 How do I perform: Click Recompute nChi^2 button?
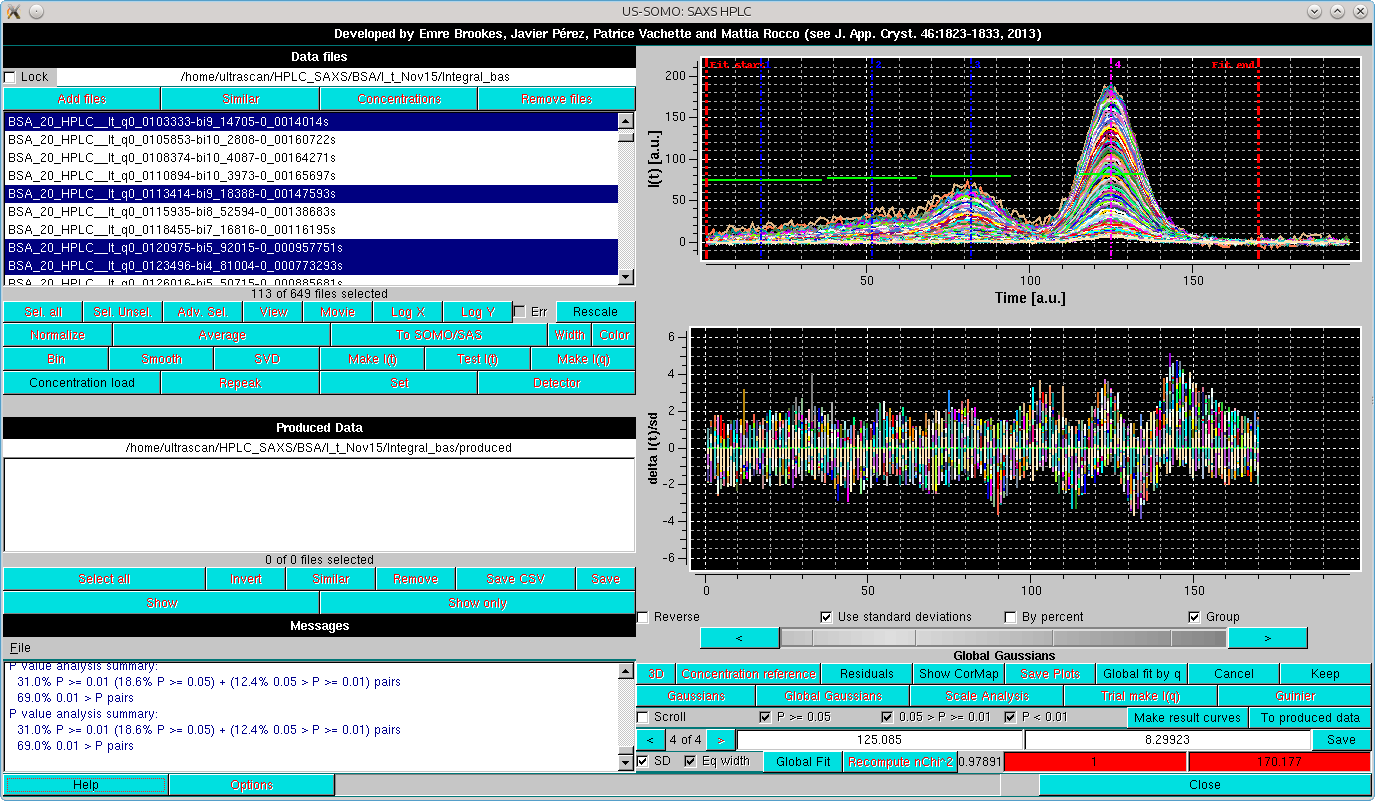click(900, 762)
